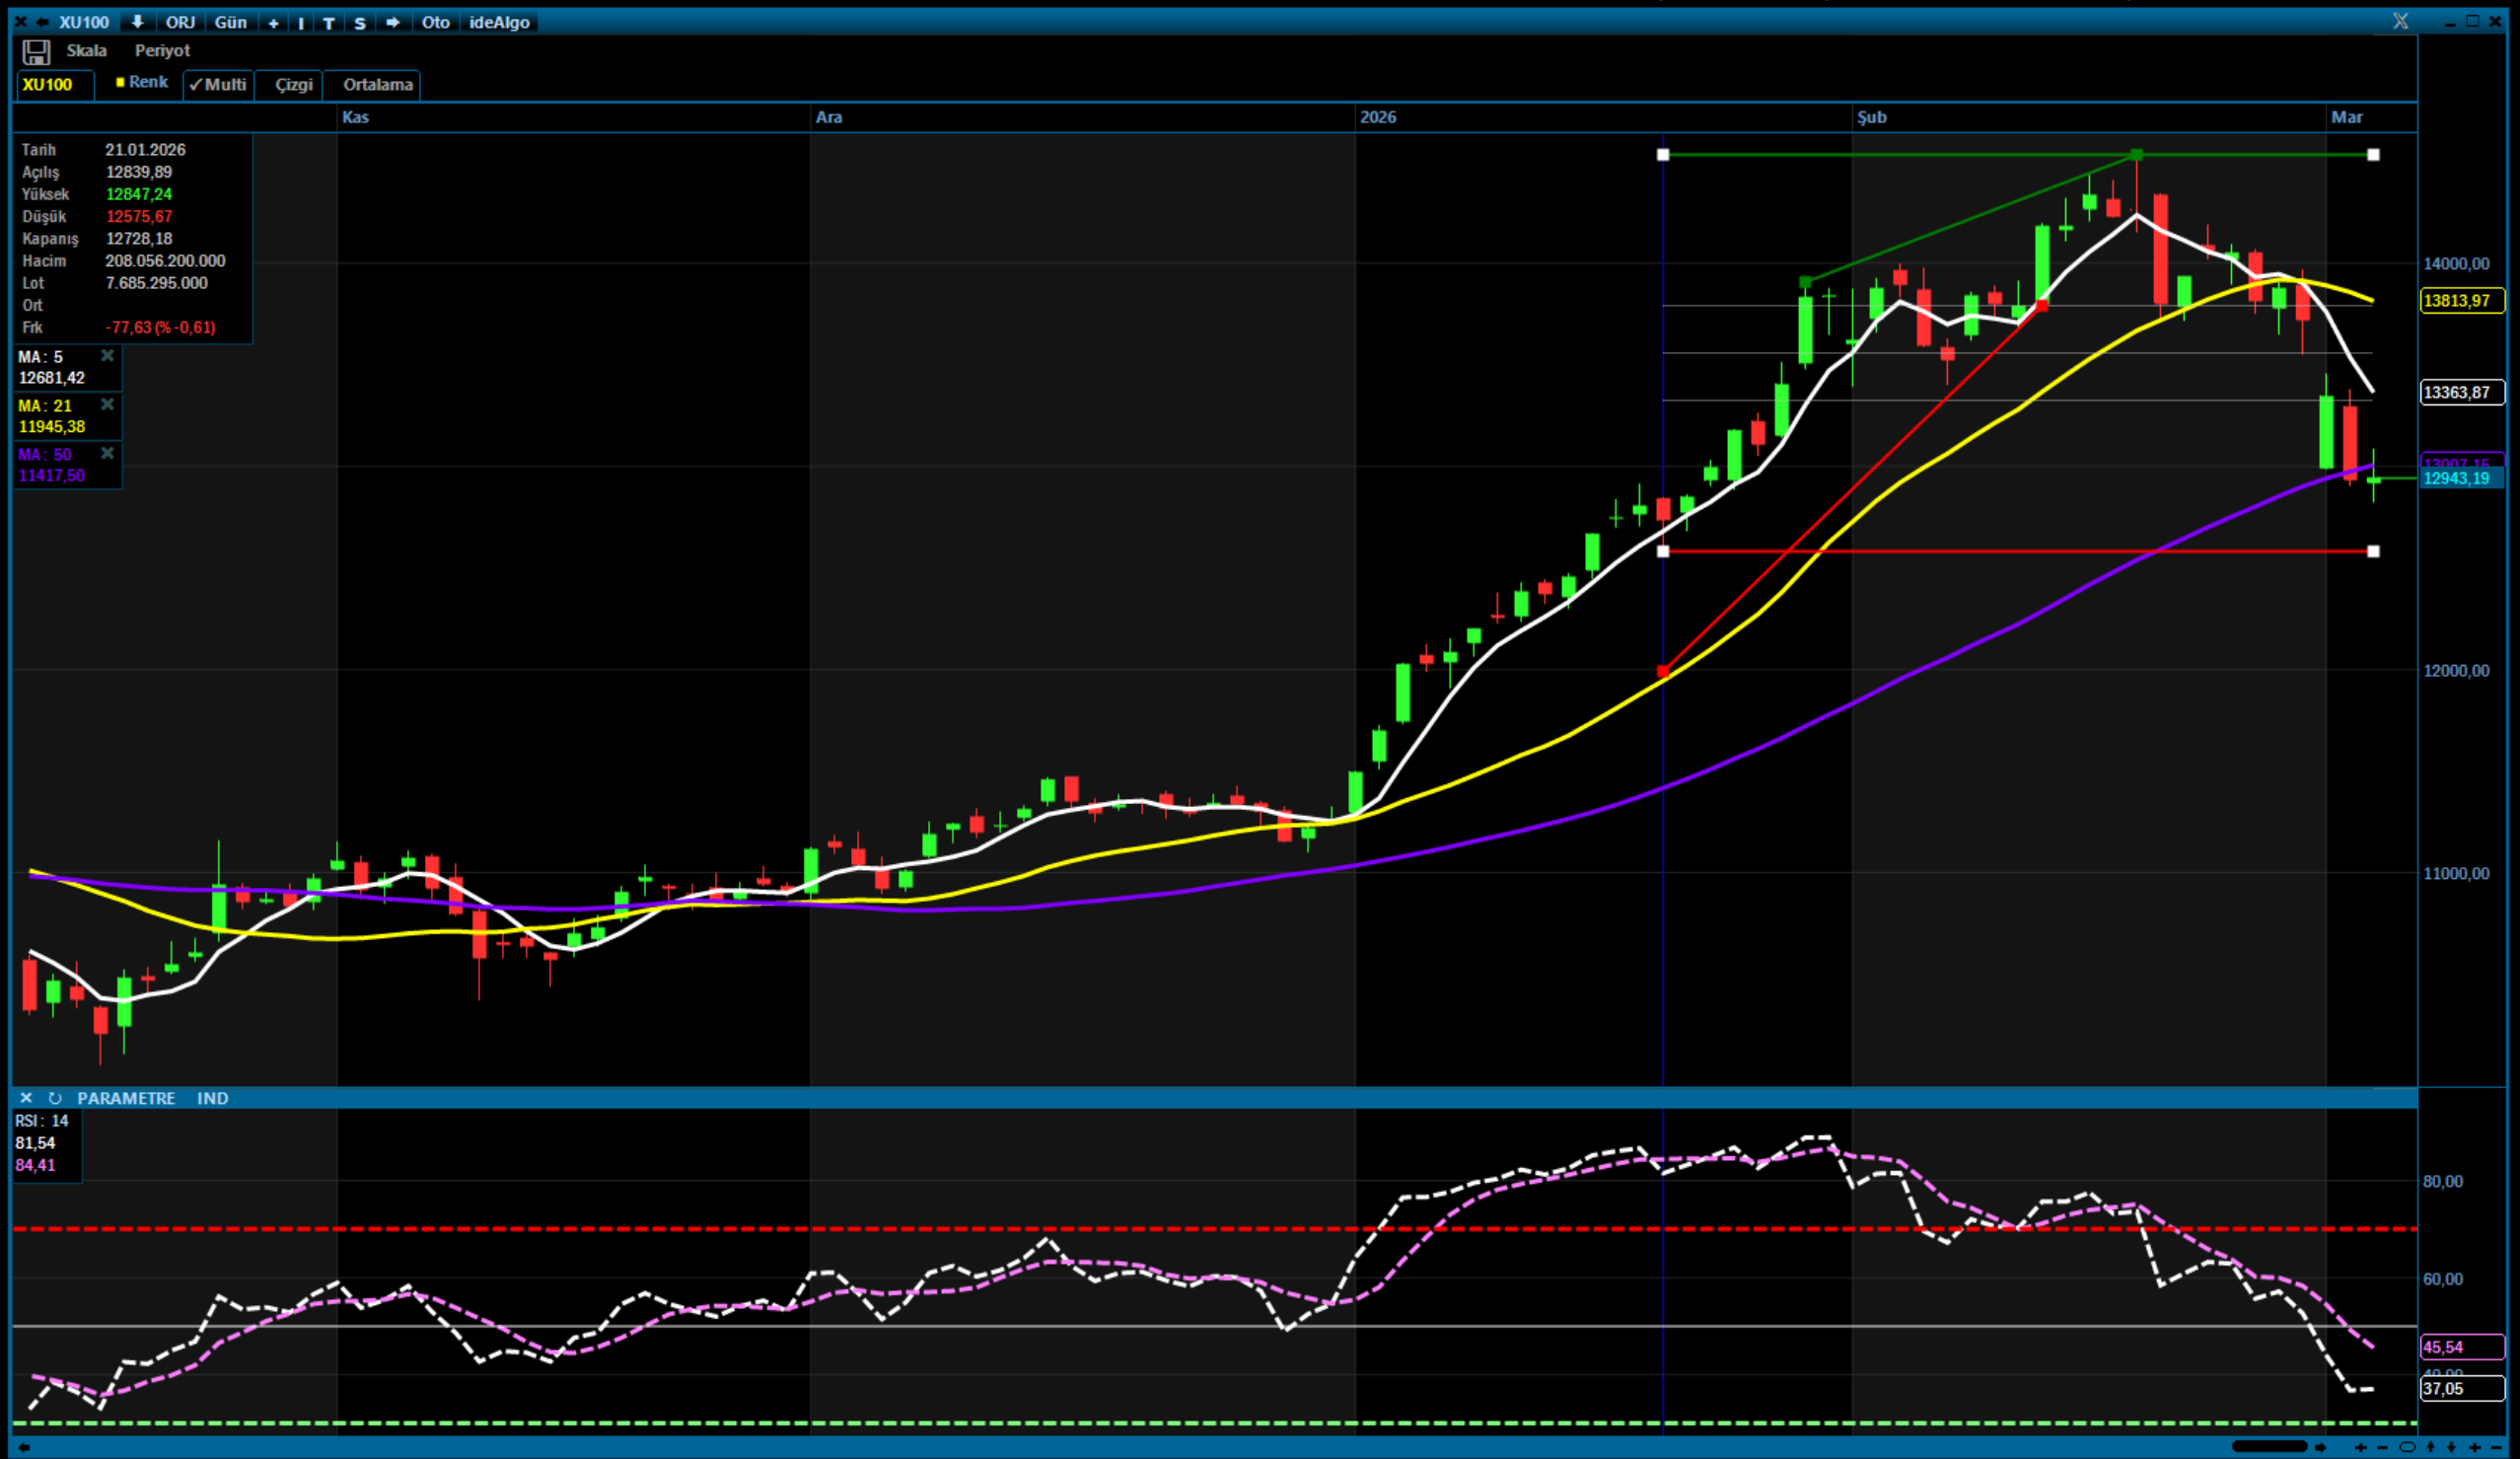Remove the MA 50 moving average
This screenshot has height=1459, width=2520.
[x=107, y=454]
